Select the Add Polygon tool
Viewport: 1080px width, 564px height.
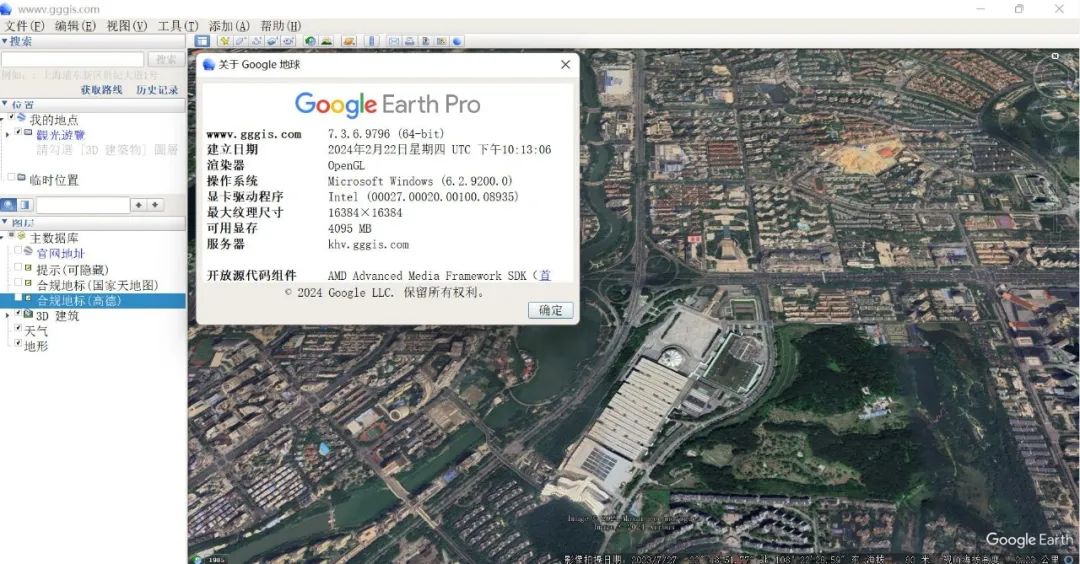coord(240,41)
